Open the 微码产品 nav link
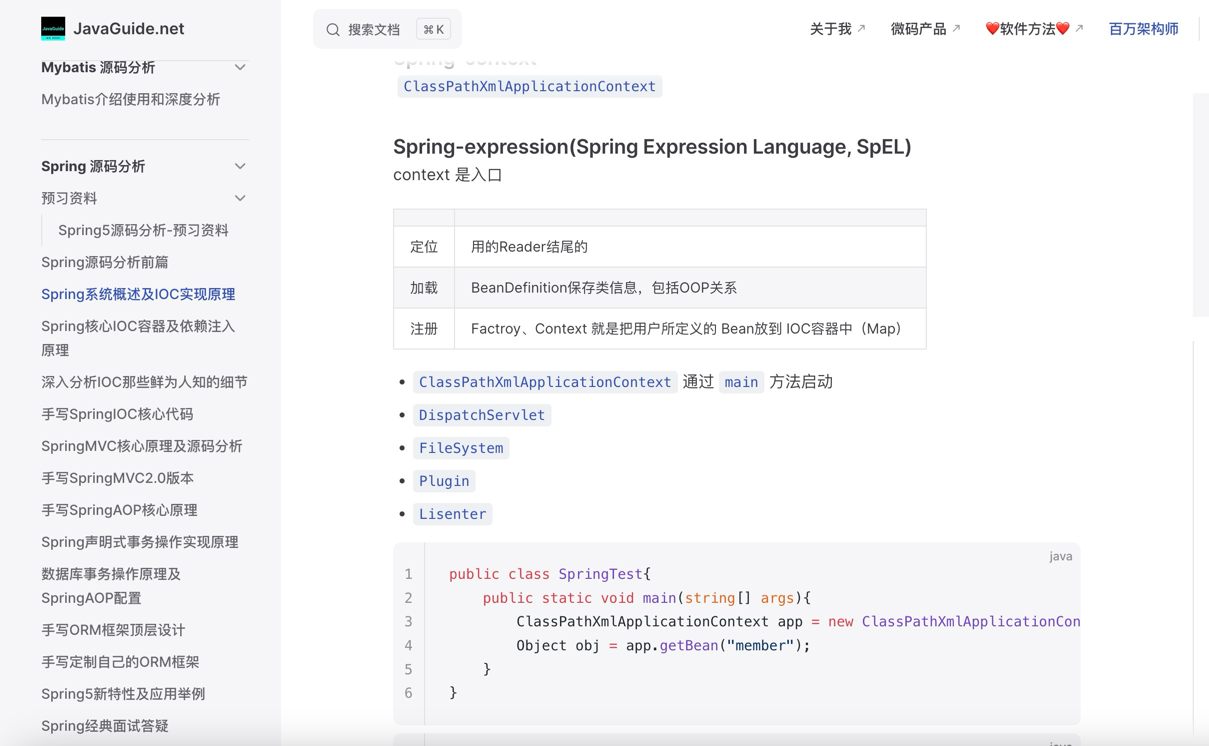 click(925, 29)
